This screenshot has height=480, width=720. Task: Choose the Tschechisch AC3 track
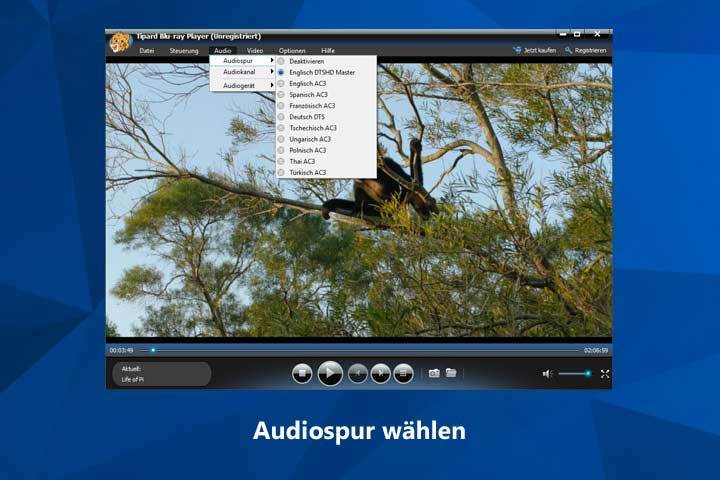[x=326, y=128]
